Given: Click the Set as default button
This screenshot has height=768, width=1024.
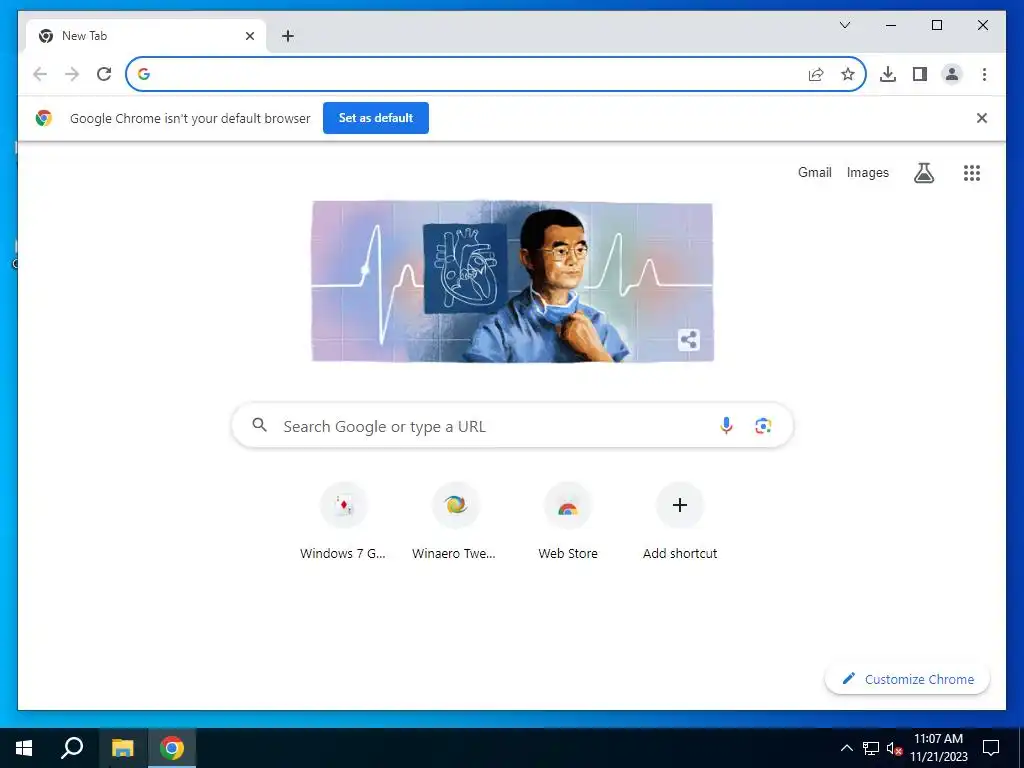Looking at the screenshot, I should (x=376, y=118).
